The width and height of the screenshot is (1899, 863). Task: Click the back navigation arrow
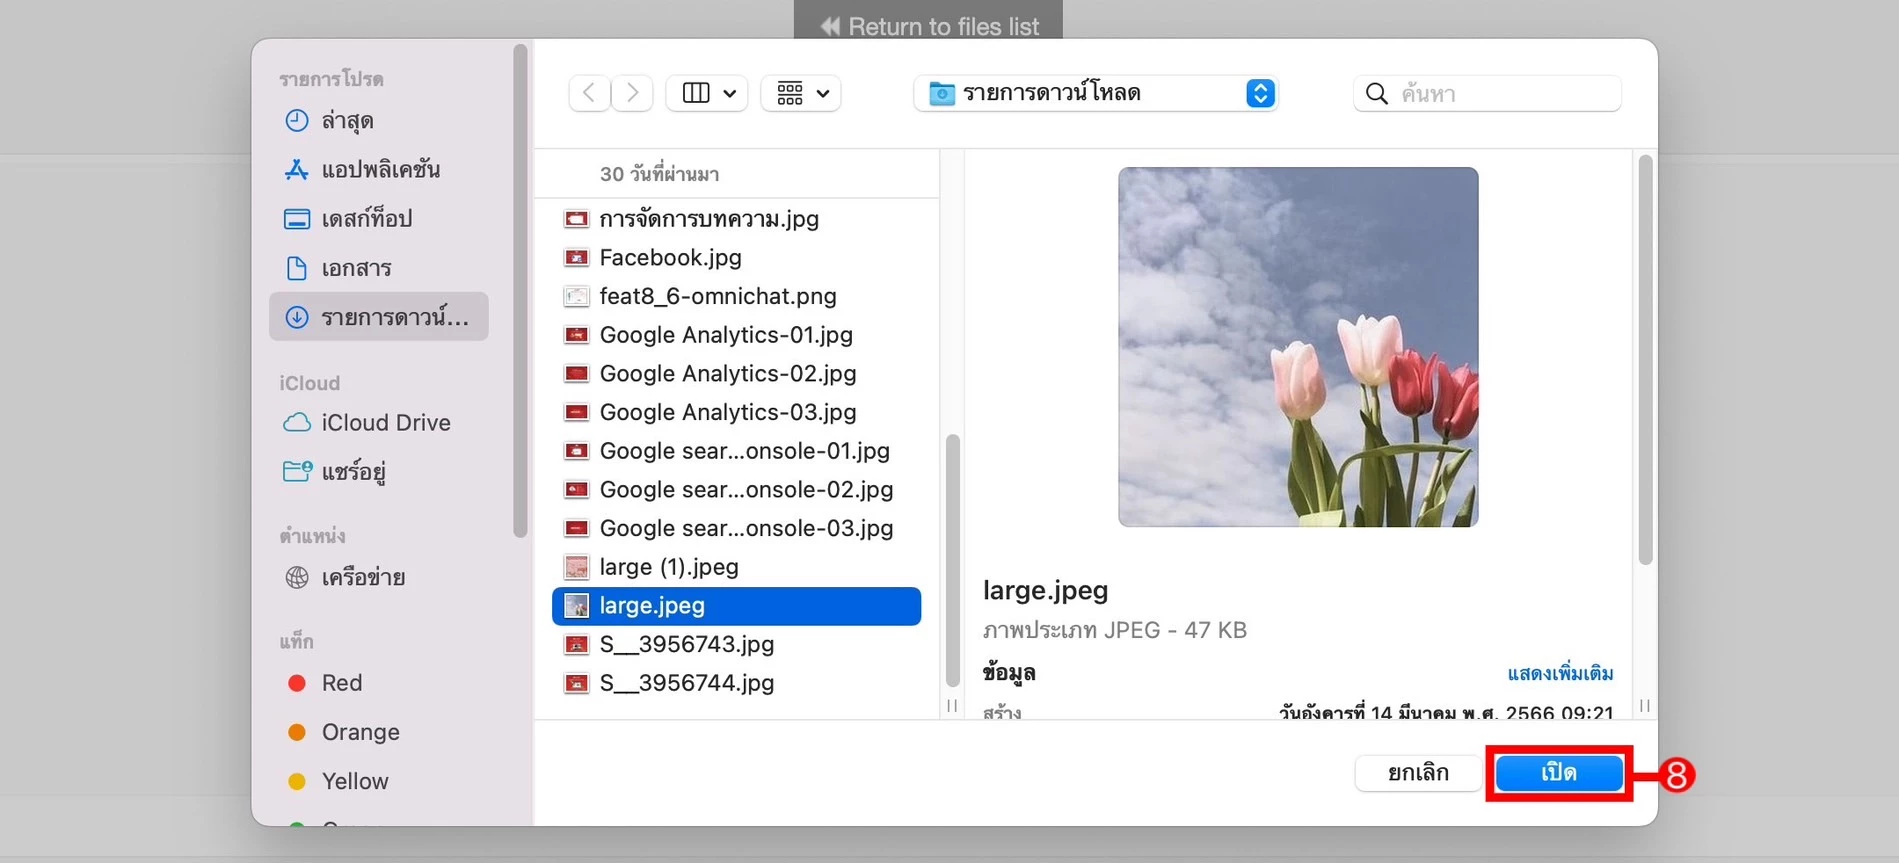pos(589,93)
